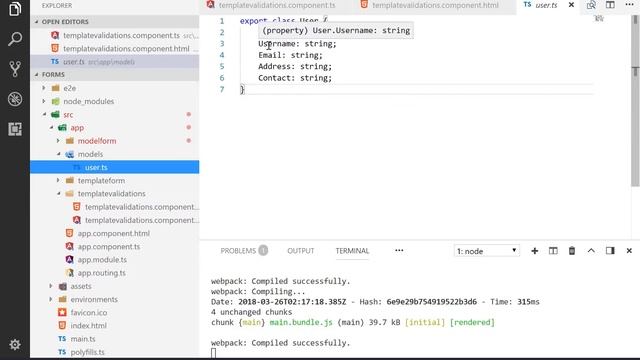Close the terminal panel
This screenshot has width=640, height=360.
pyautogui.click(x=629, y=251)
